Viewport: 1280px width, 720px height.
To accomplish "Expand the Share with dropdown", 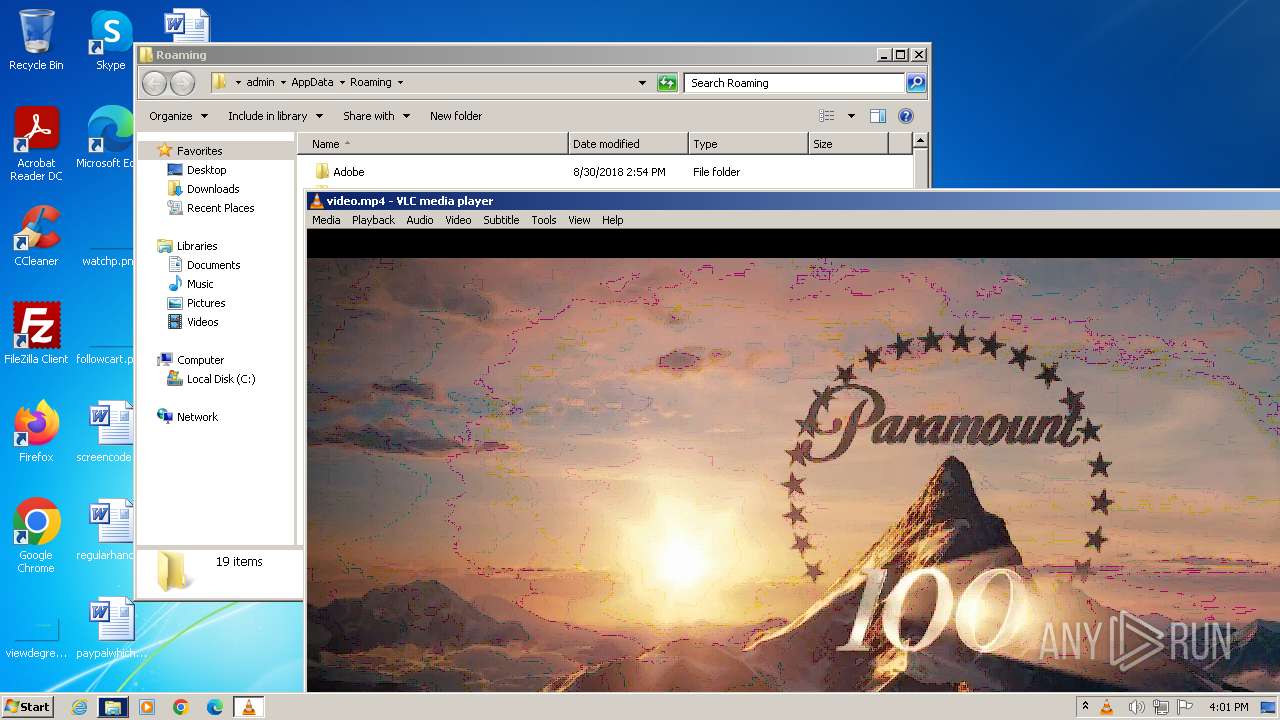I will pyautogui.click(x=376, y=116).
